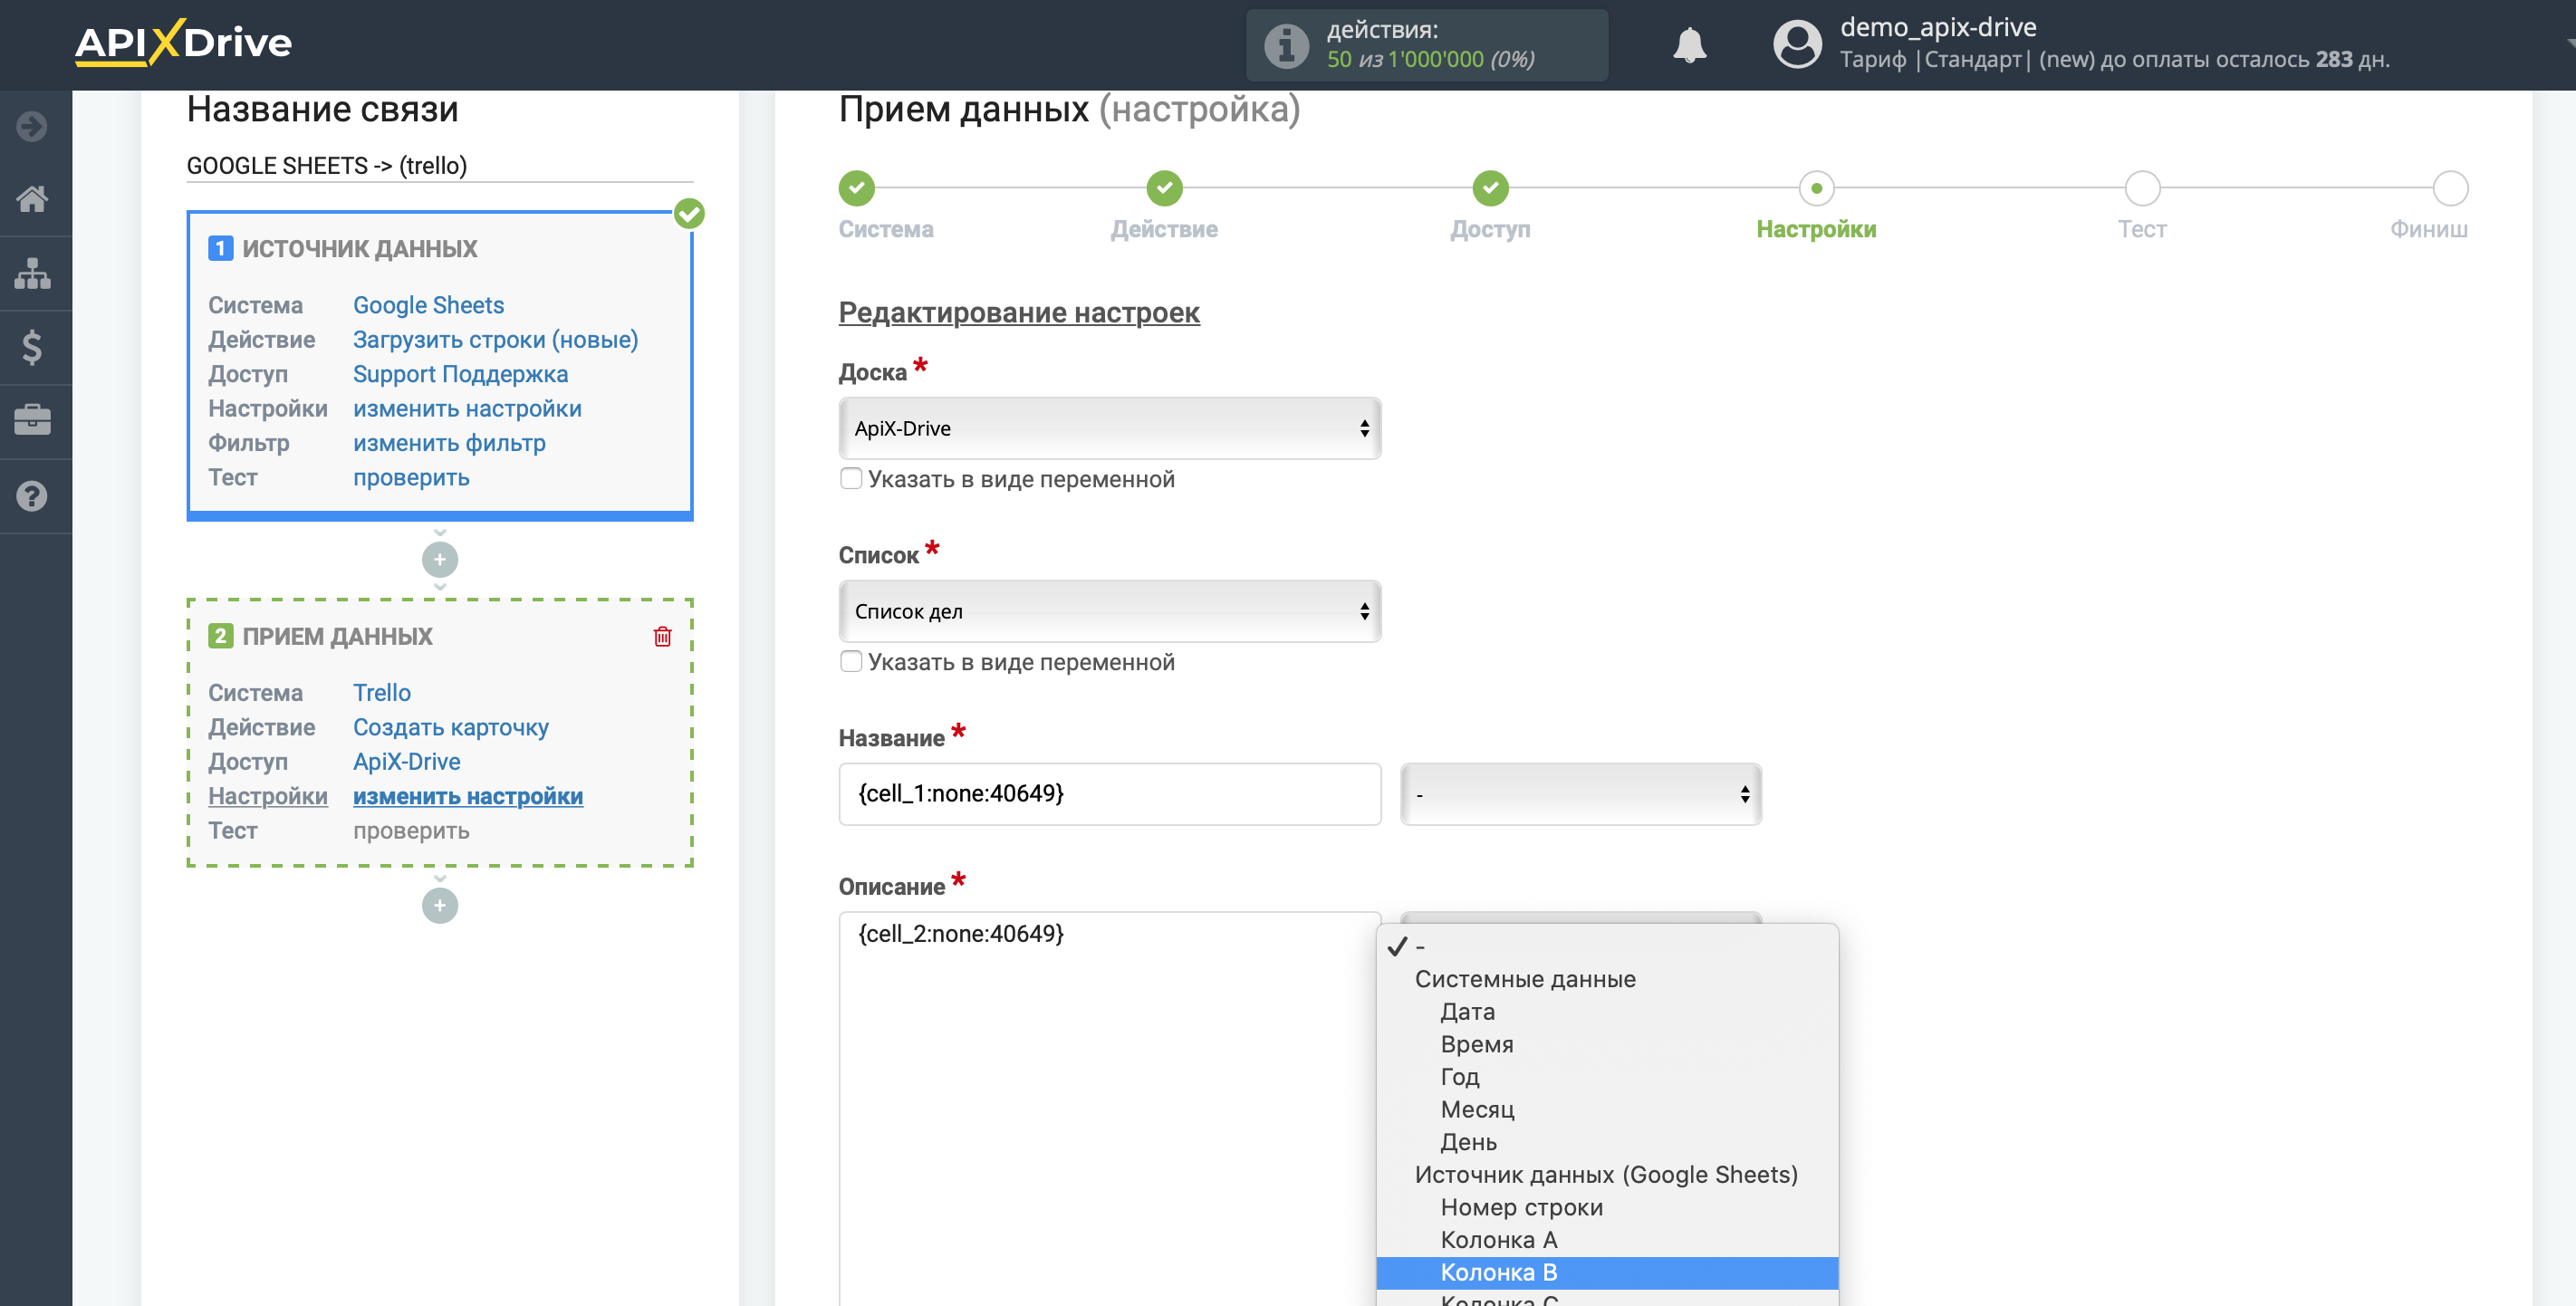Screen dimensions: 2576x1306
Task: Click the ApiX-Drive logo
Action: click(184, 42)
